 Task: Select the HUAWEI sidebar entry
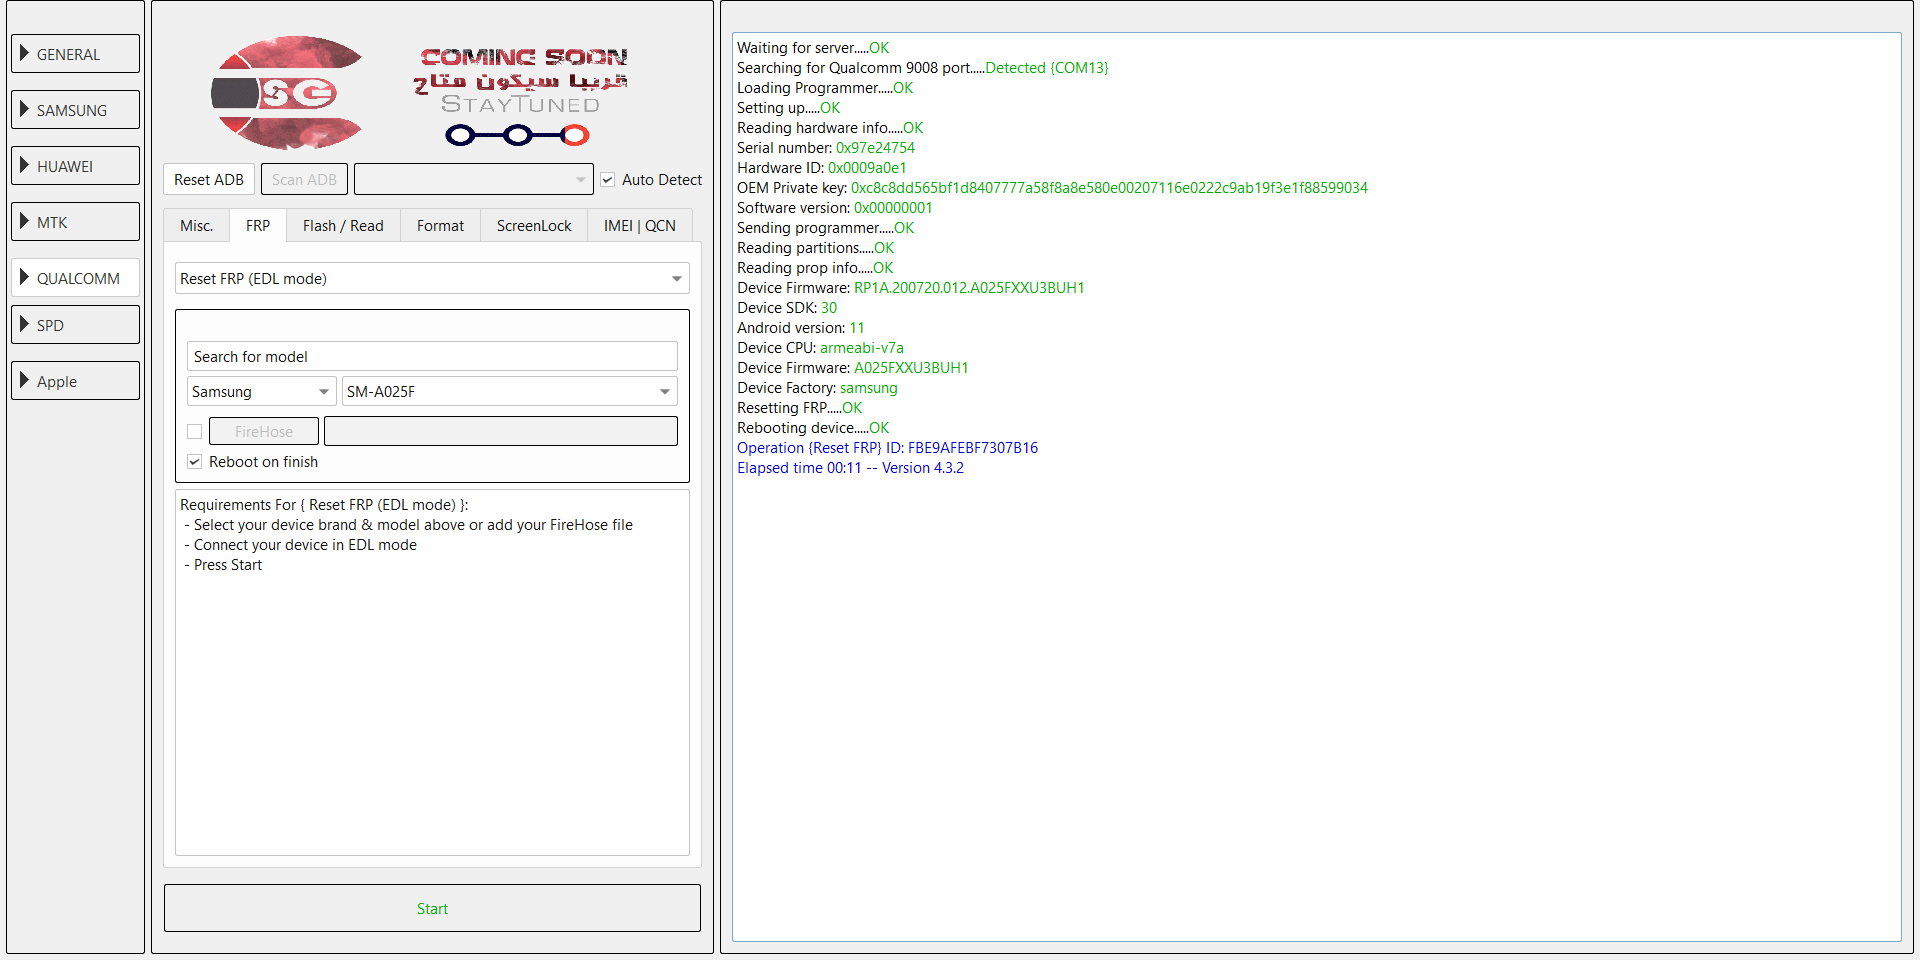pyautogui.click(x=75, y=165)
